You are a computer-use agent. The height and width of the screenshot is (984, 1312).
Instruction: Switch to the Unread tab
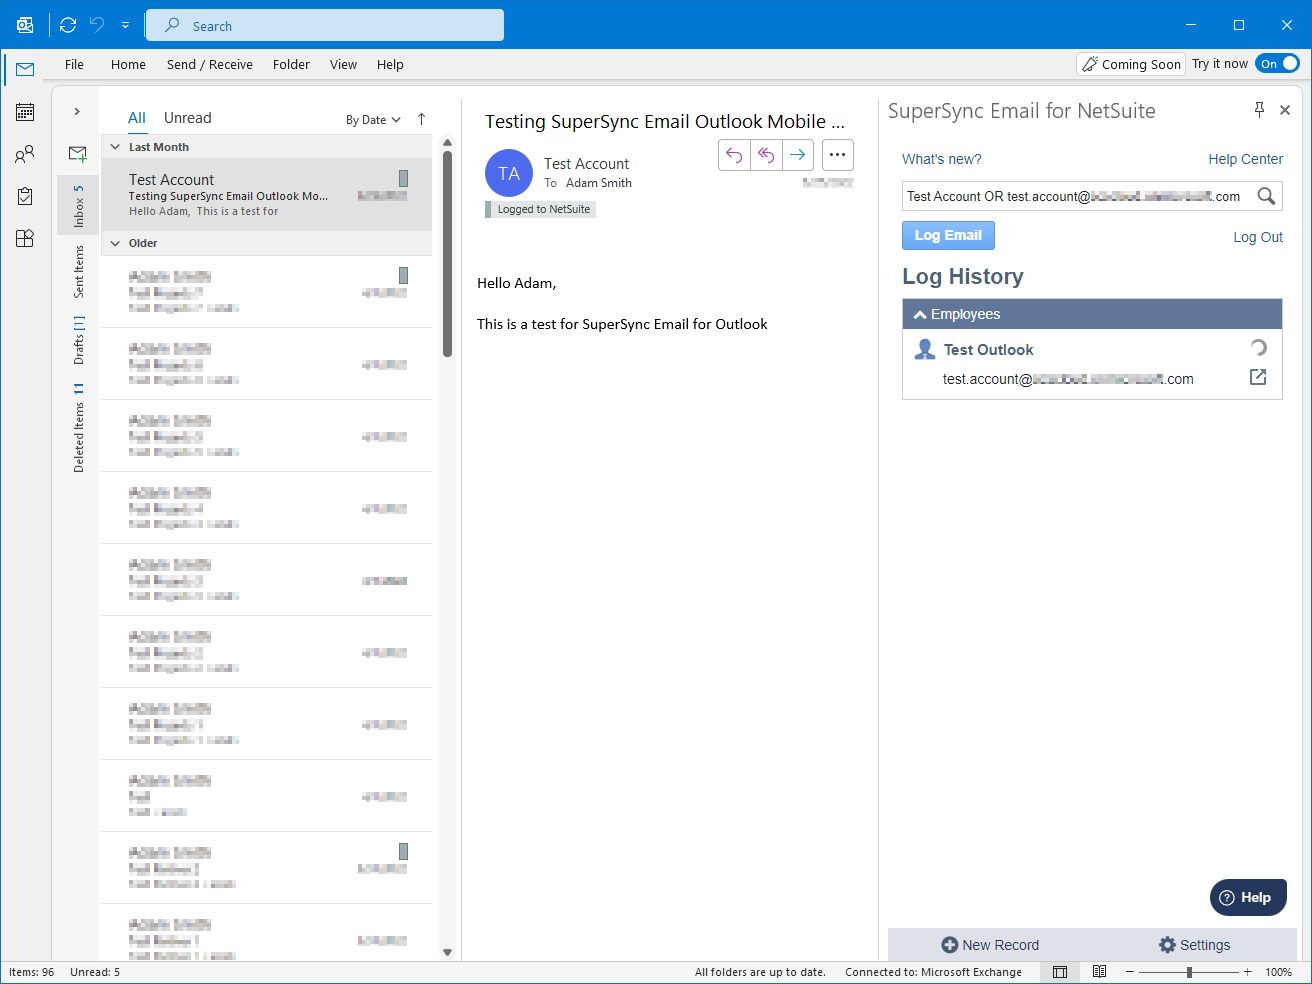click(x=187, y=118)
